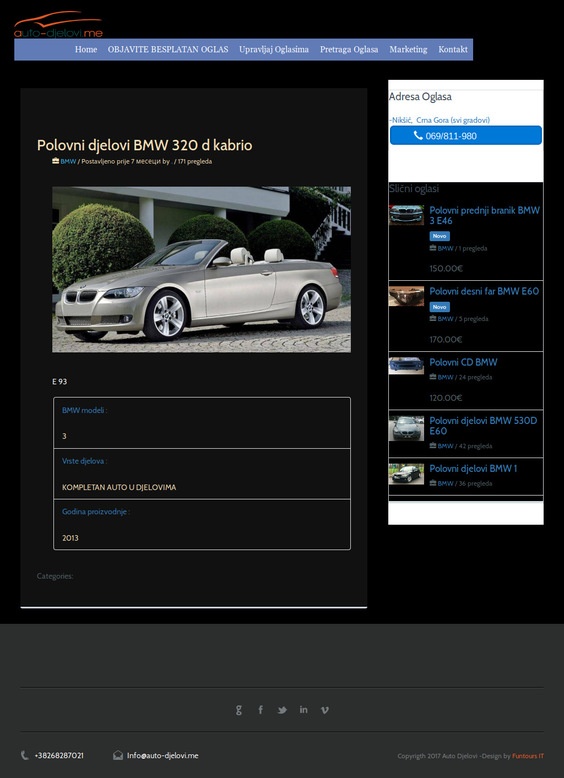Click thumbnail of BMW 530D E60 ad
564x778 pixels.
click(406, 428)
